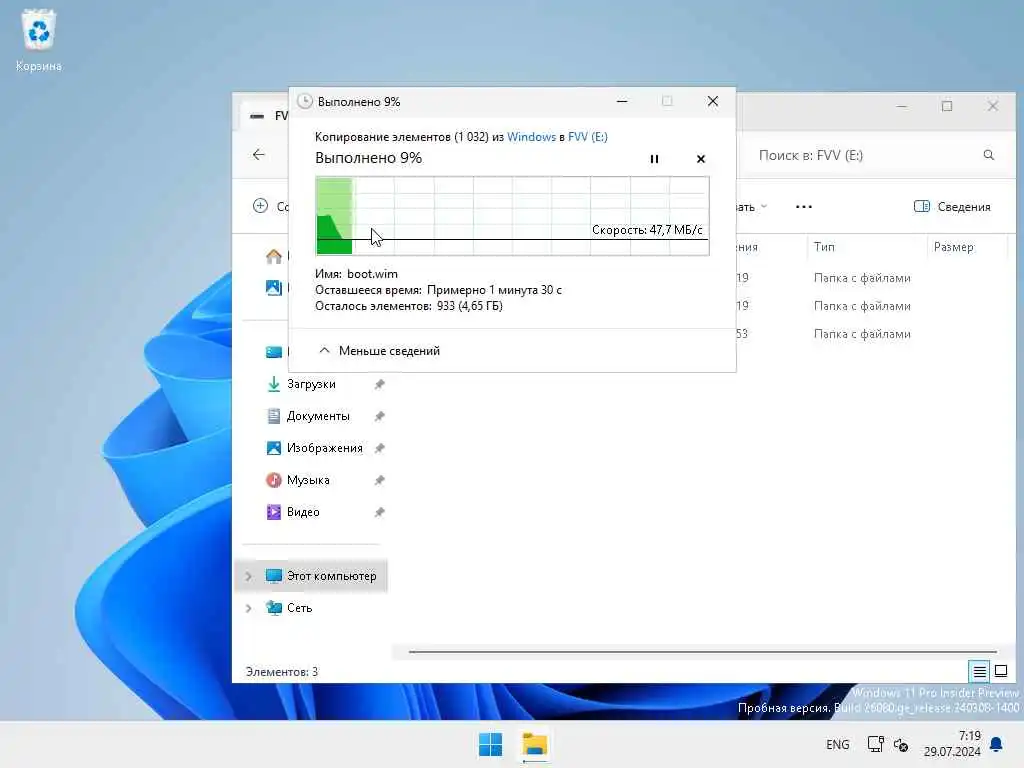Click the Создать plus icon in toolbar
This screenshot has height=768, width=1024.
(260, 206)
